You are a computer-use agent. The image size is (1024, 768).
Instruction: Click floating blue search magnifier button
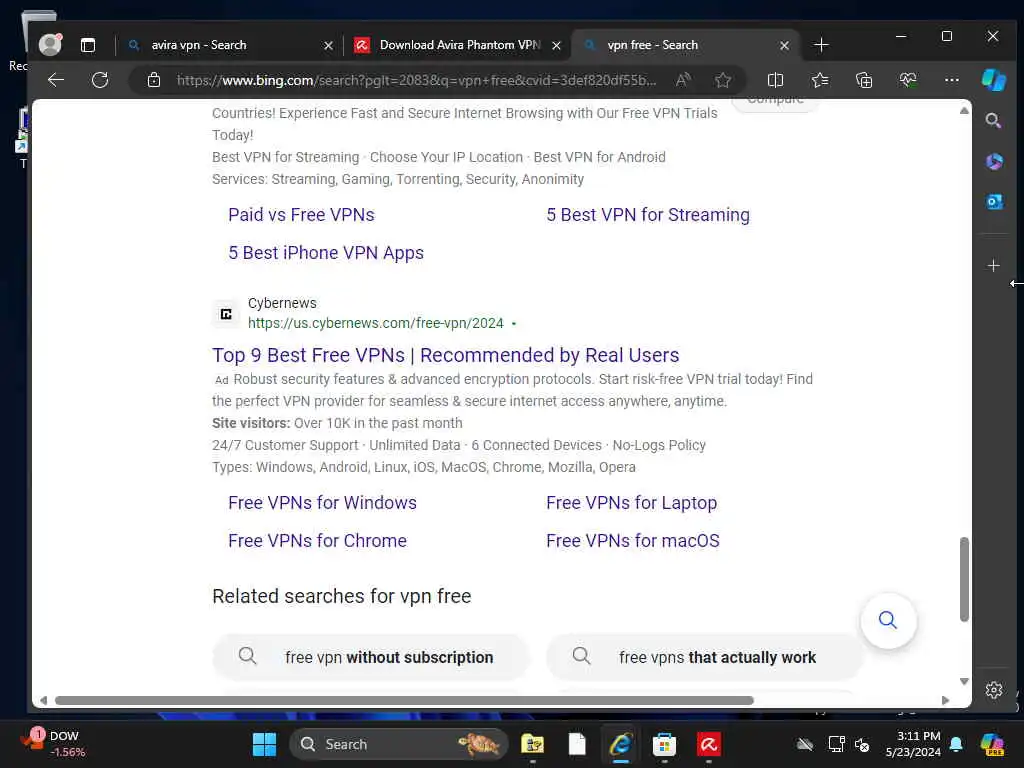pos(888,620)
